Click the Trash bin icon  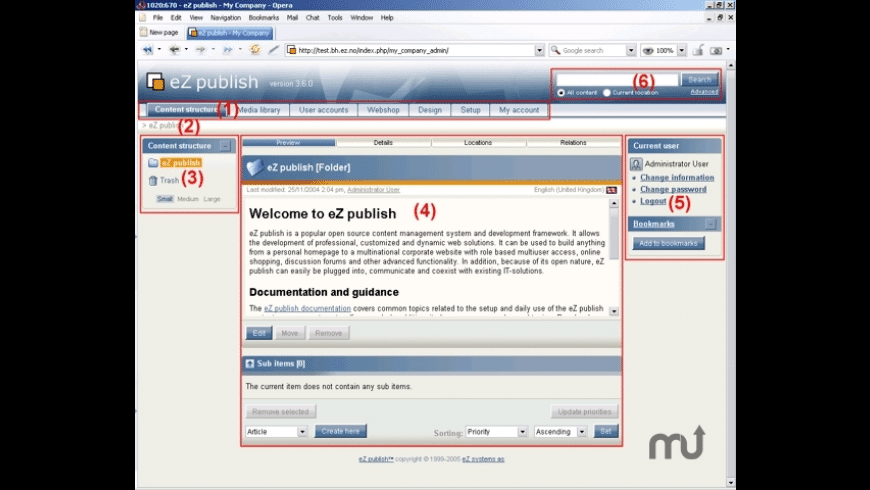tap(153, 180)
